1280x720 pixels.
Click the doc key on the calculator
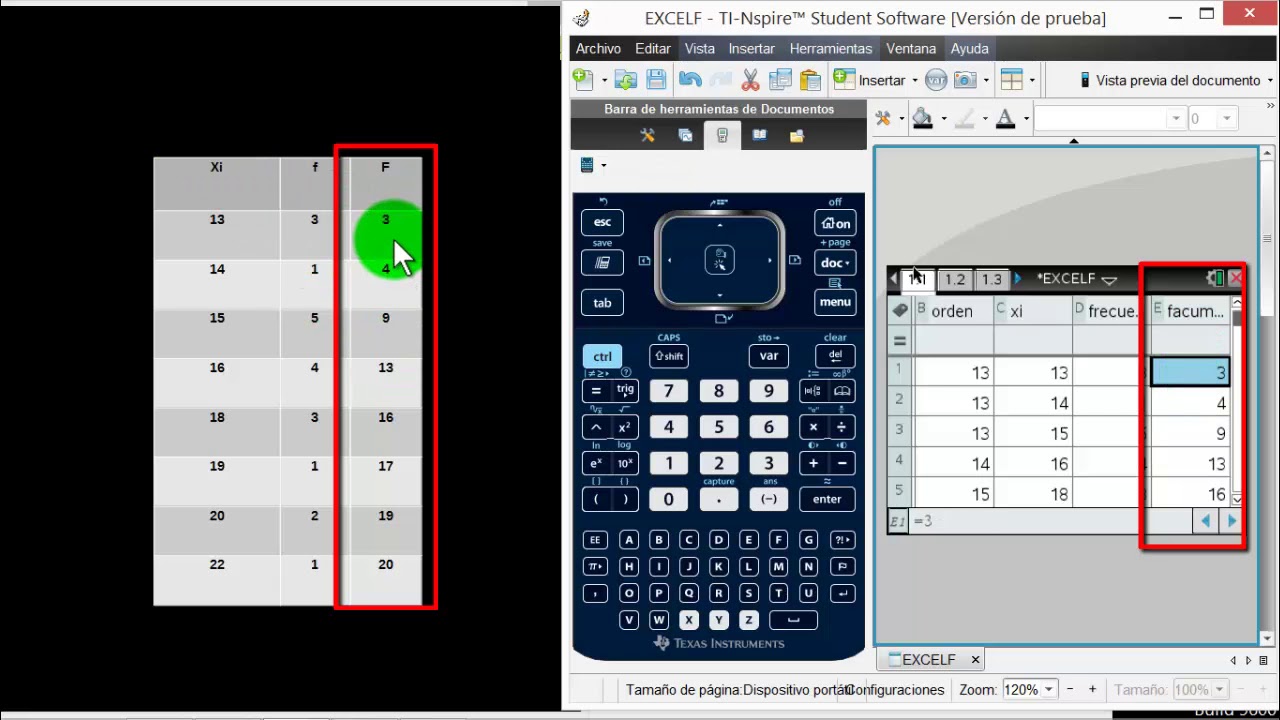pos(835,263)
